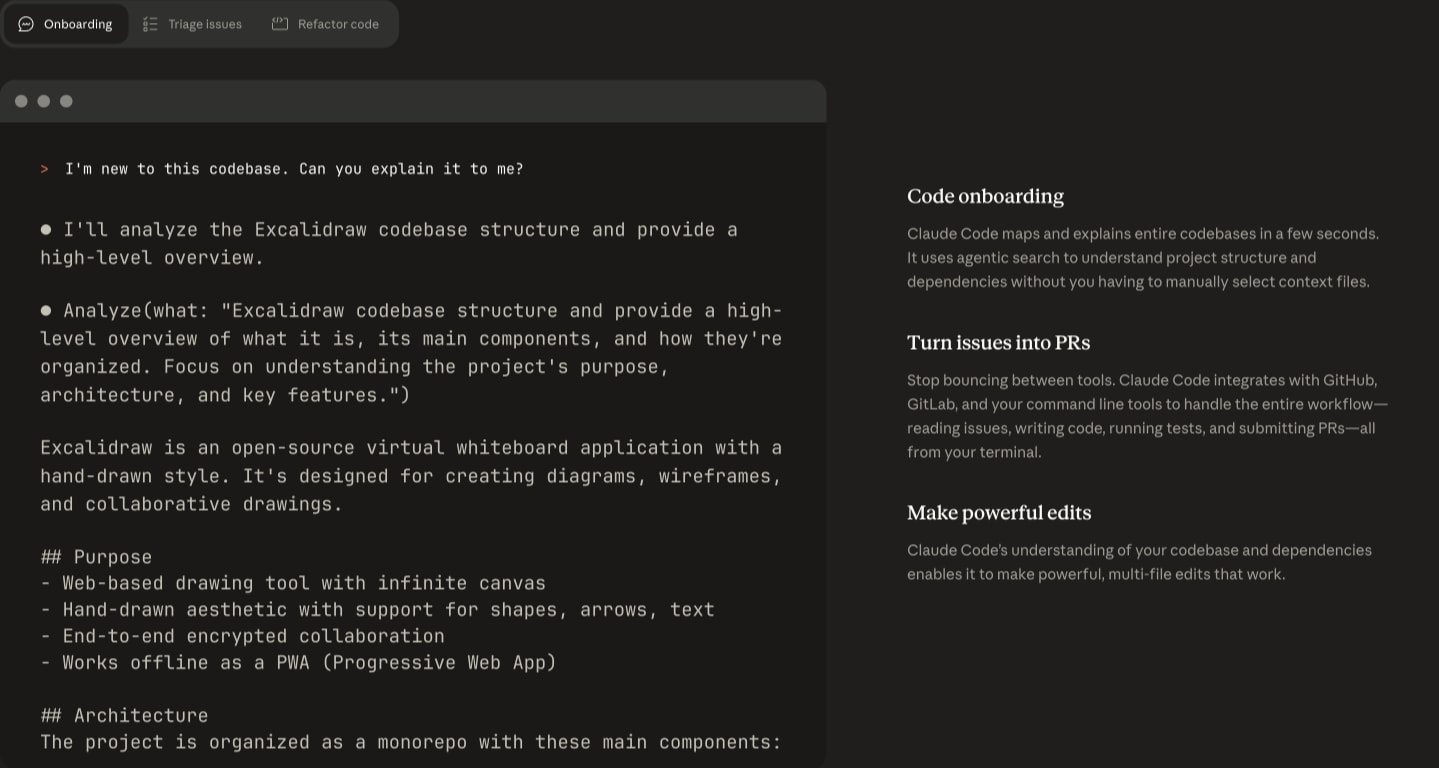Click "I'm new to this codebase" prompt text
1439x768 pixels.
pos(294,169)
